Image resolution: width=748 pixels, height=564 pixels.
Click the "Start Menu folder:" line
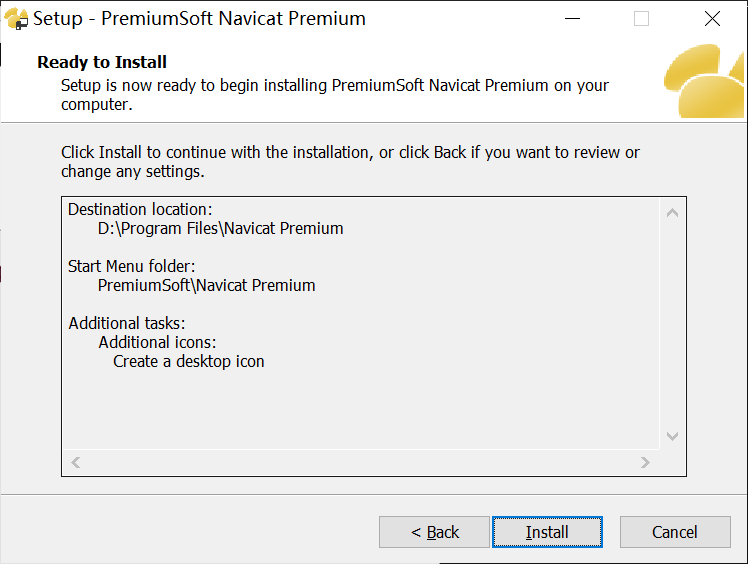[x=131, y=267]
